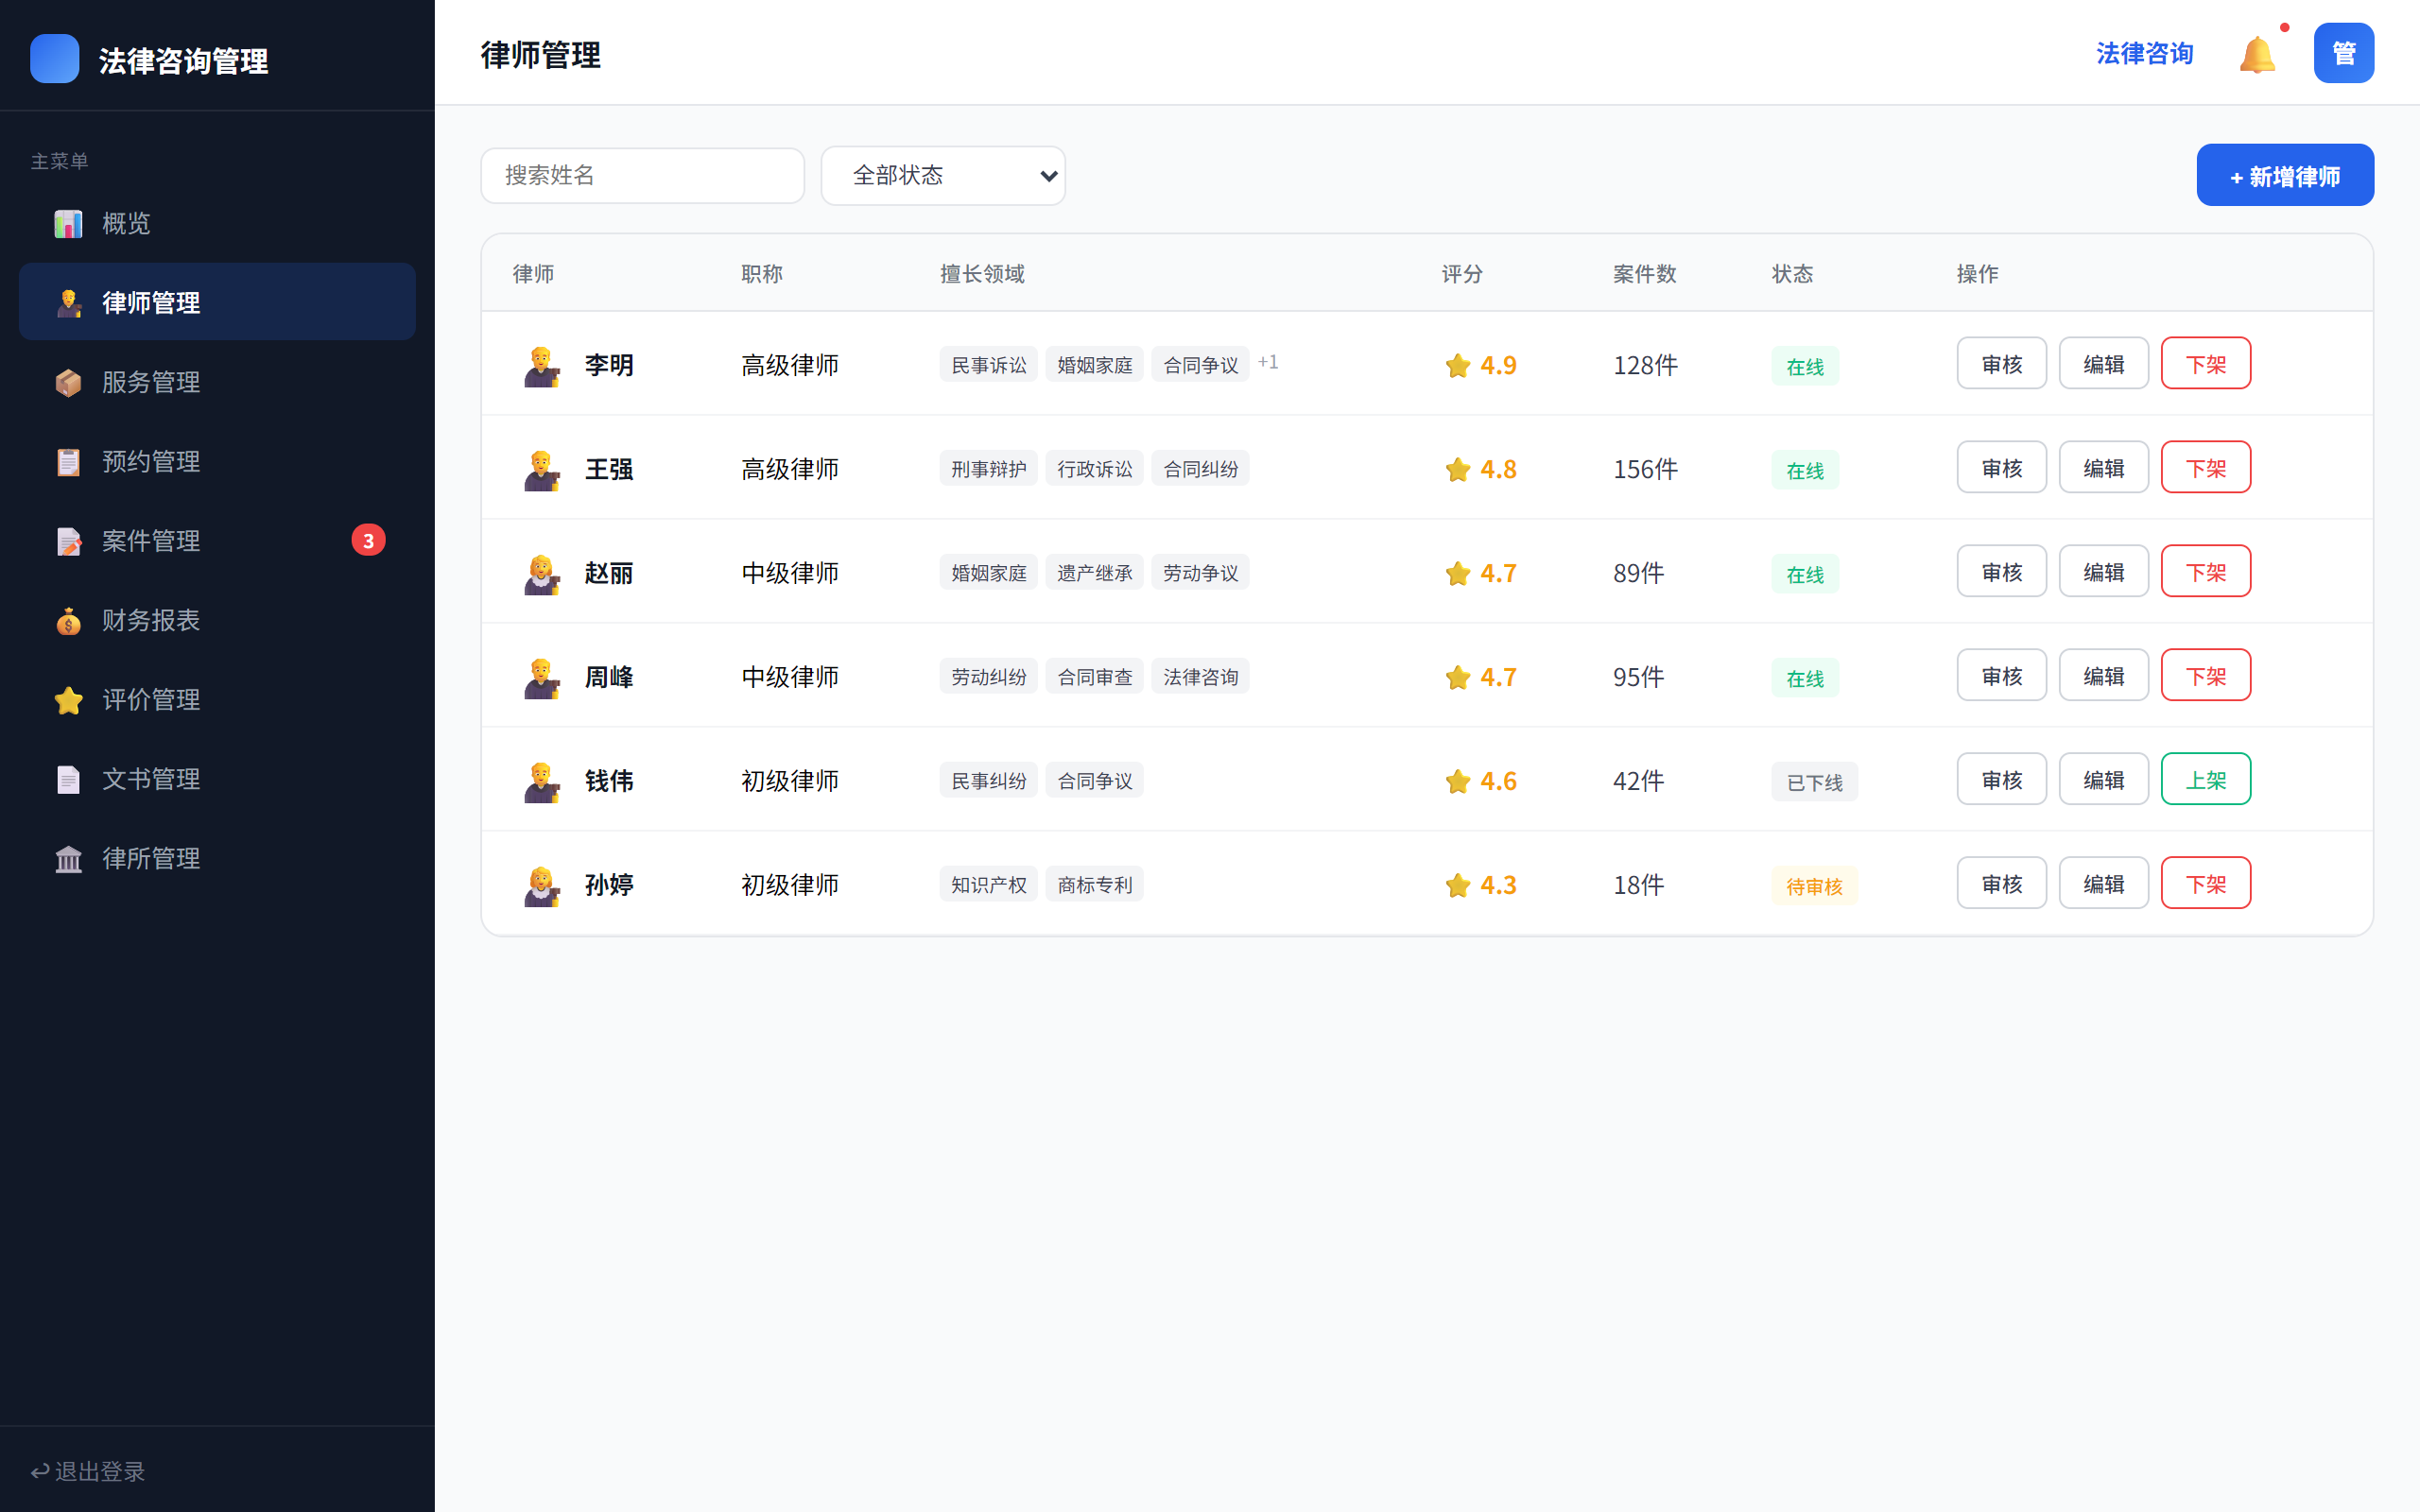Go to 概览 in the sidebar

[217, 223]
